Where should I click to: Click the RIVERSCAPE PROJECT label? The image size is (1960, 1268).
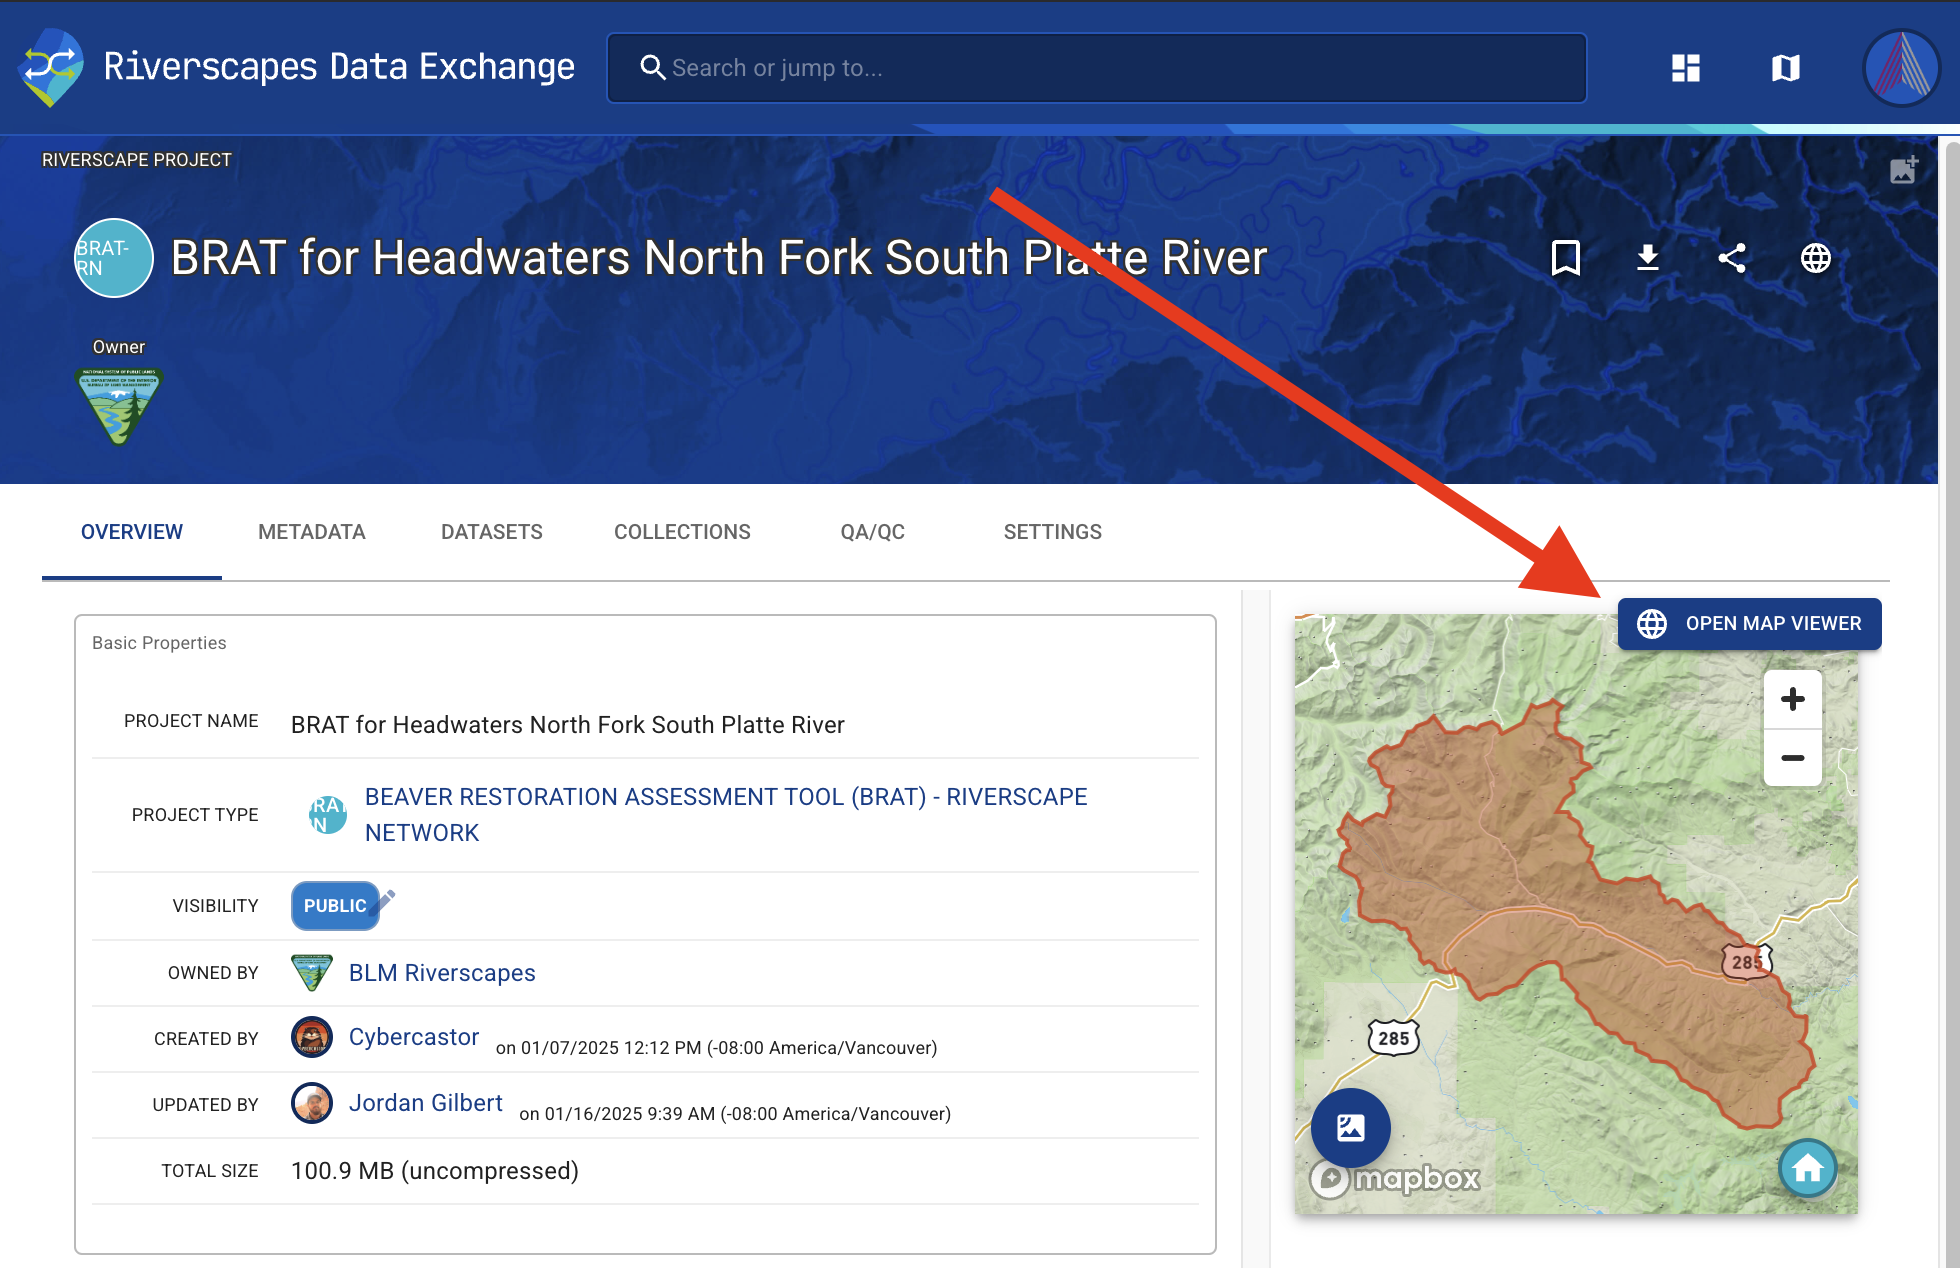click(x=137, y=160)
